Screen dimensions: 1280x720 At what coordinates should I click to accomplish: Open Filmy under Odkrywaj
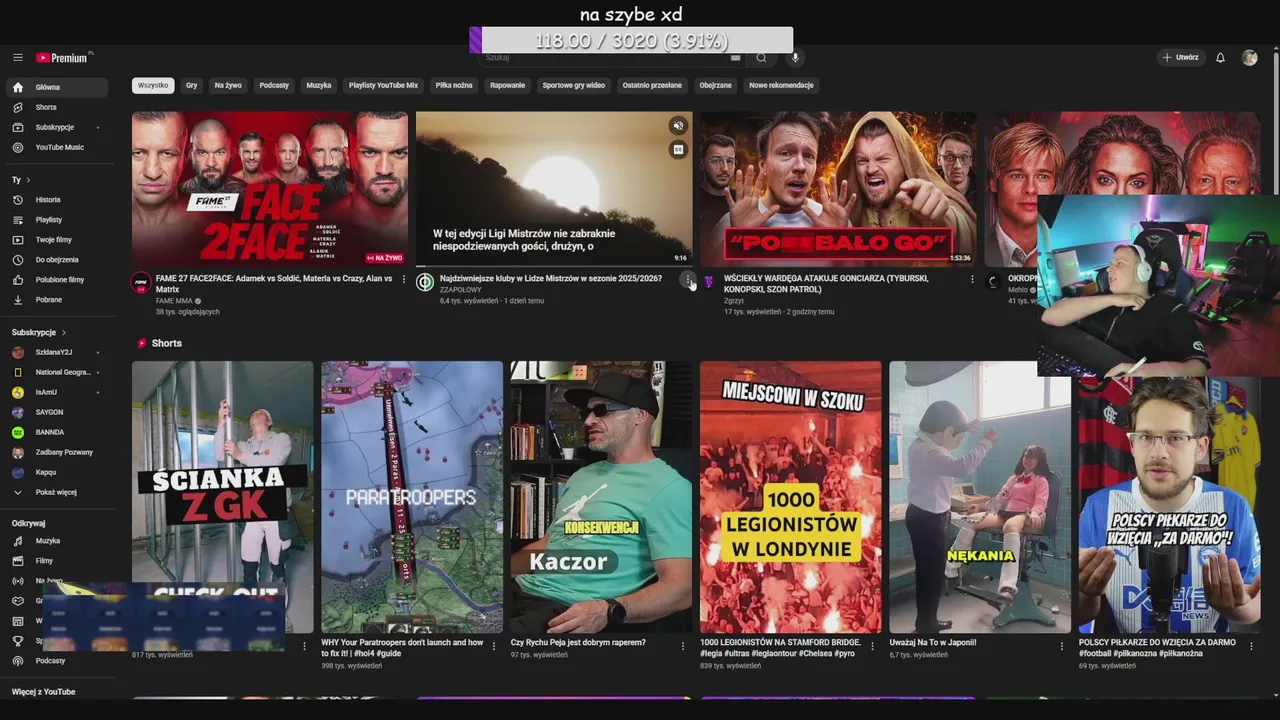coord(56,561)
